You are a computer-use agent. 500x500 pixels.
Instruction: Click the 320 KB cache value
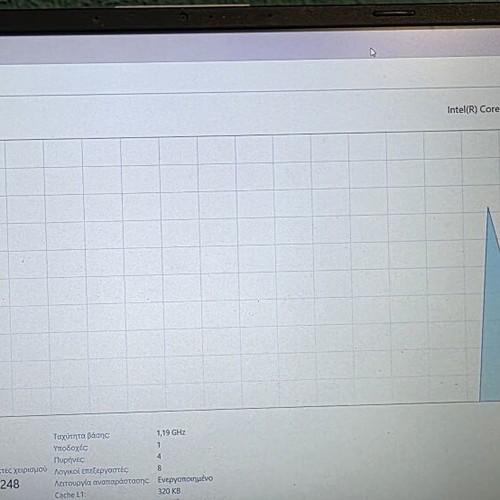coord(169,491)
